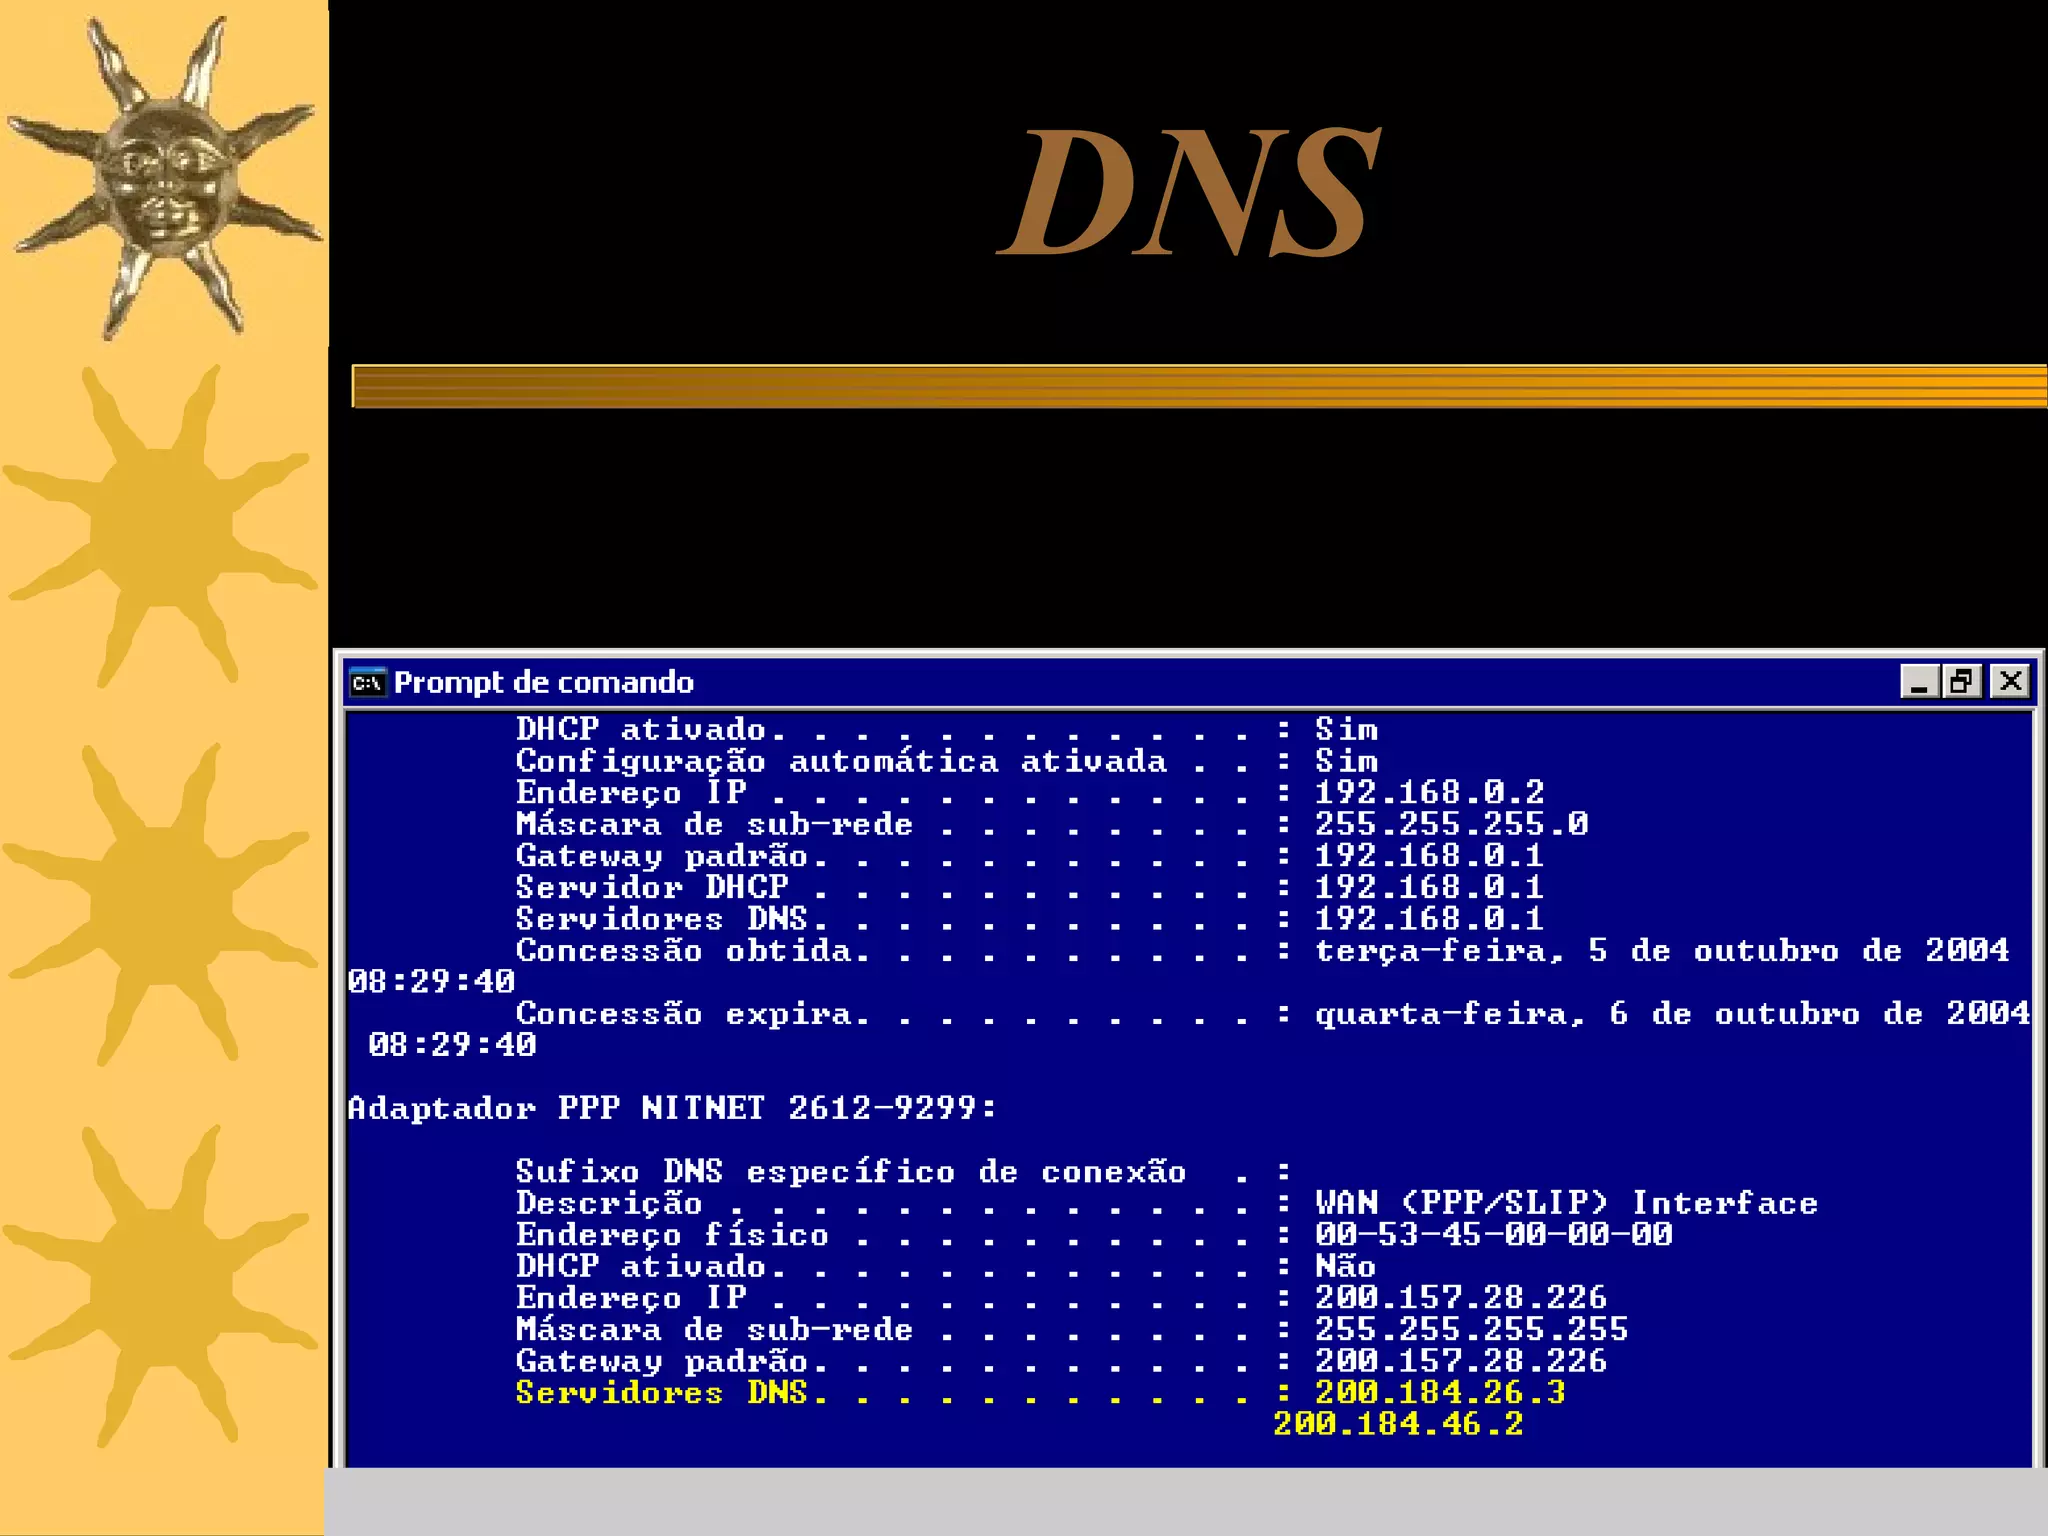Click second DNS server 200.184.46.2
Image resolution: width=2048 pixels, height=1536 pixels.
[1398, 1424]
